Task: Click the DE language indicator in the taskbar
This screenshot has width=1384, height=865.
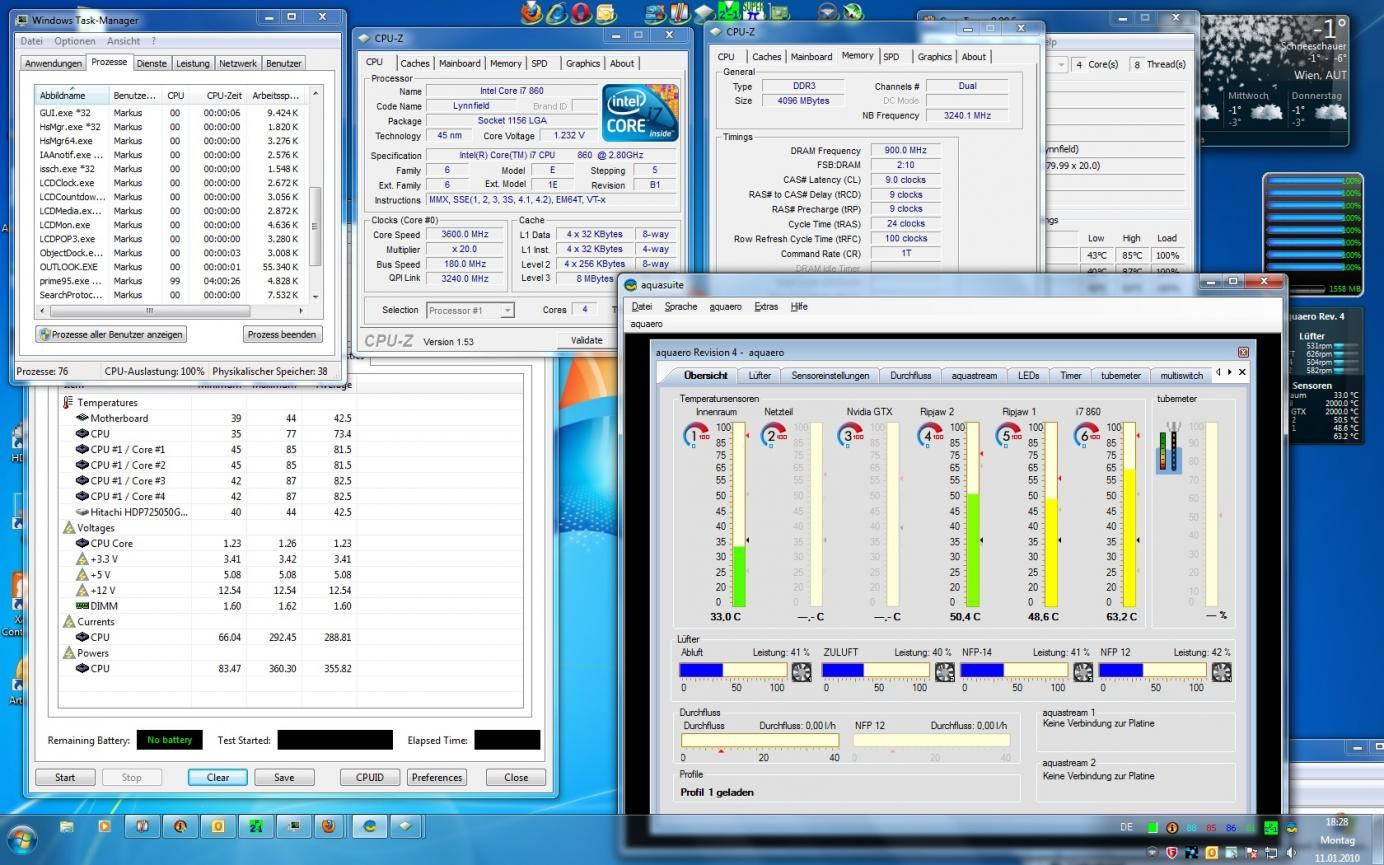Action: [x=1126, y=828]
